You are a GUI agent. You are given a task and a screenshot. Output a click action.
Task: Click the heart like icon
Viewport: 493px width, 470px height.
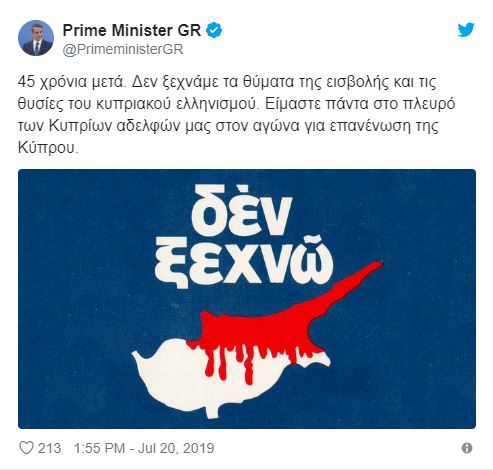pos(26,448)
